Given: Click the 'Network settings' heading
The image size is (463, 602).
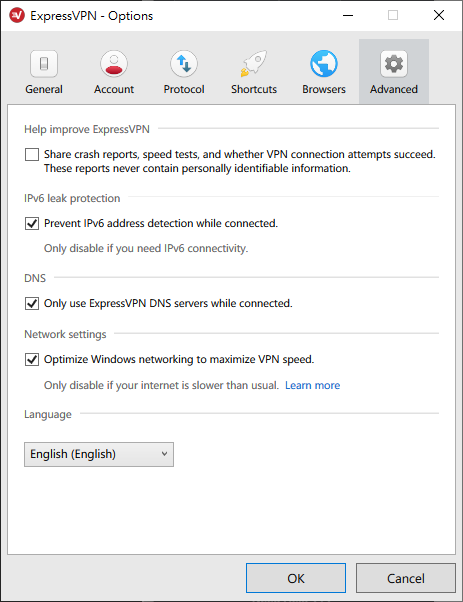Looking at the screenshot, I should (x=65, y=334).
